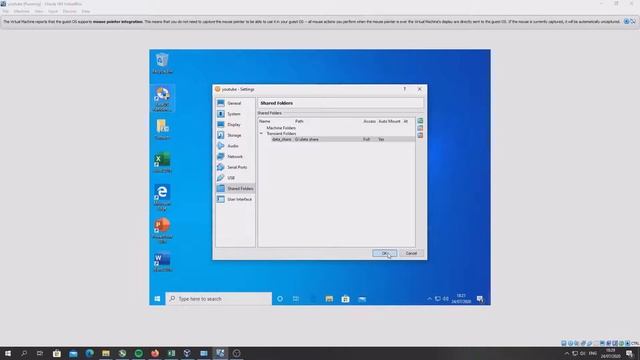Open System settings category
This screenshot has width=640, height=360.
pos(235,114)
